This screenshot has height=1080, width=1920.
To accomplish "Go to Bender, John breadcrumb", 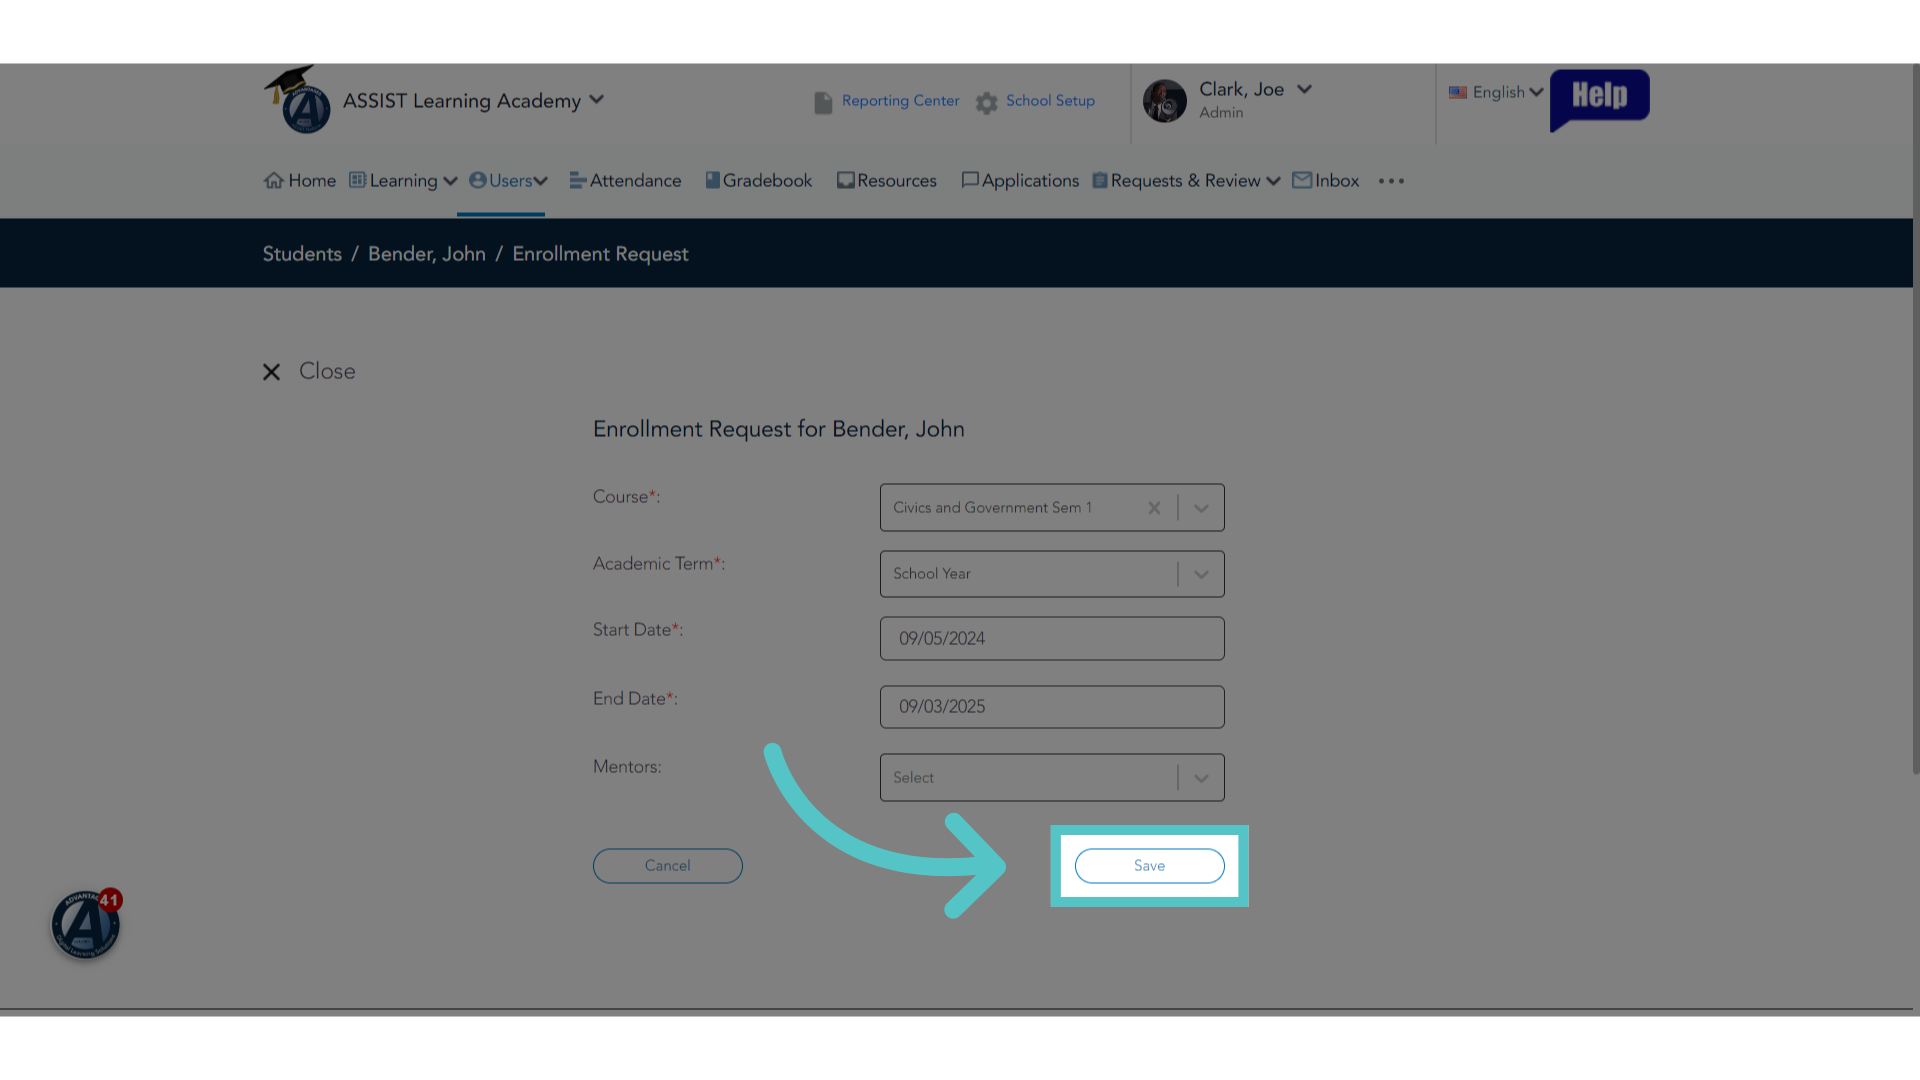I will pyautogui.click(x=427, y=254).
